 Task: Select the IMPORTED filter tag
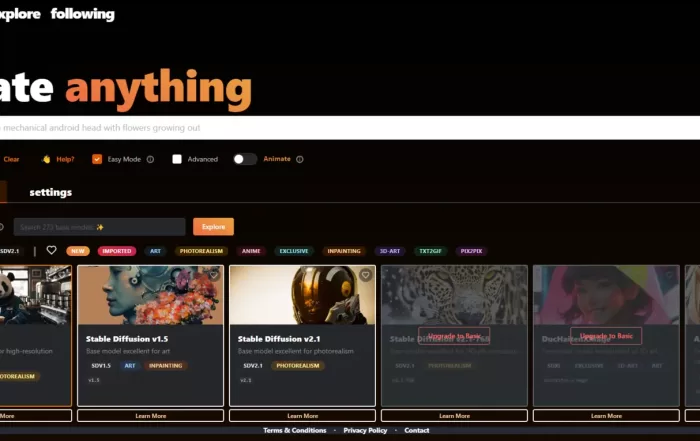point(117,251)
